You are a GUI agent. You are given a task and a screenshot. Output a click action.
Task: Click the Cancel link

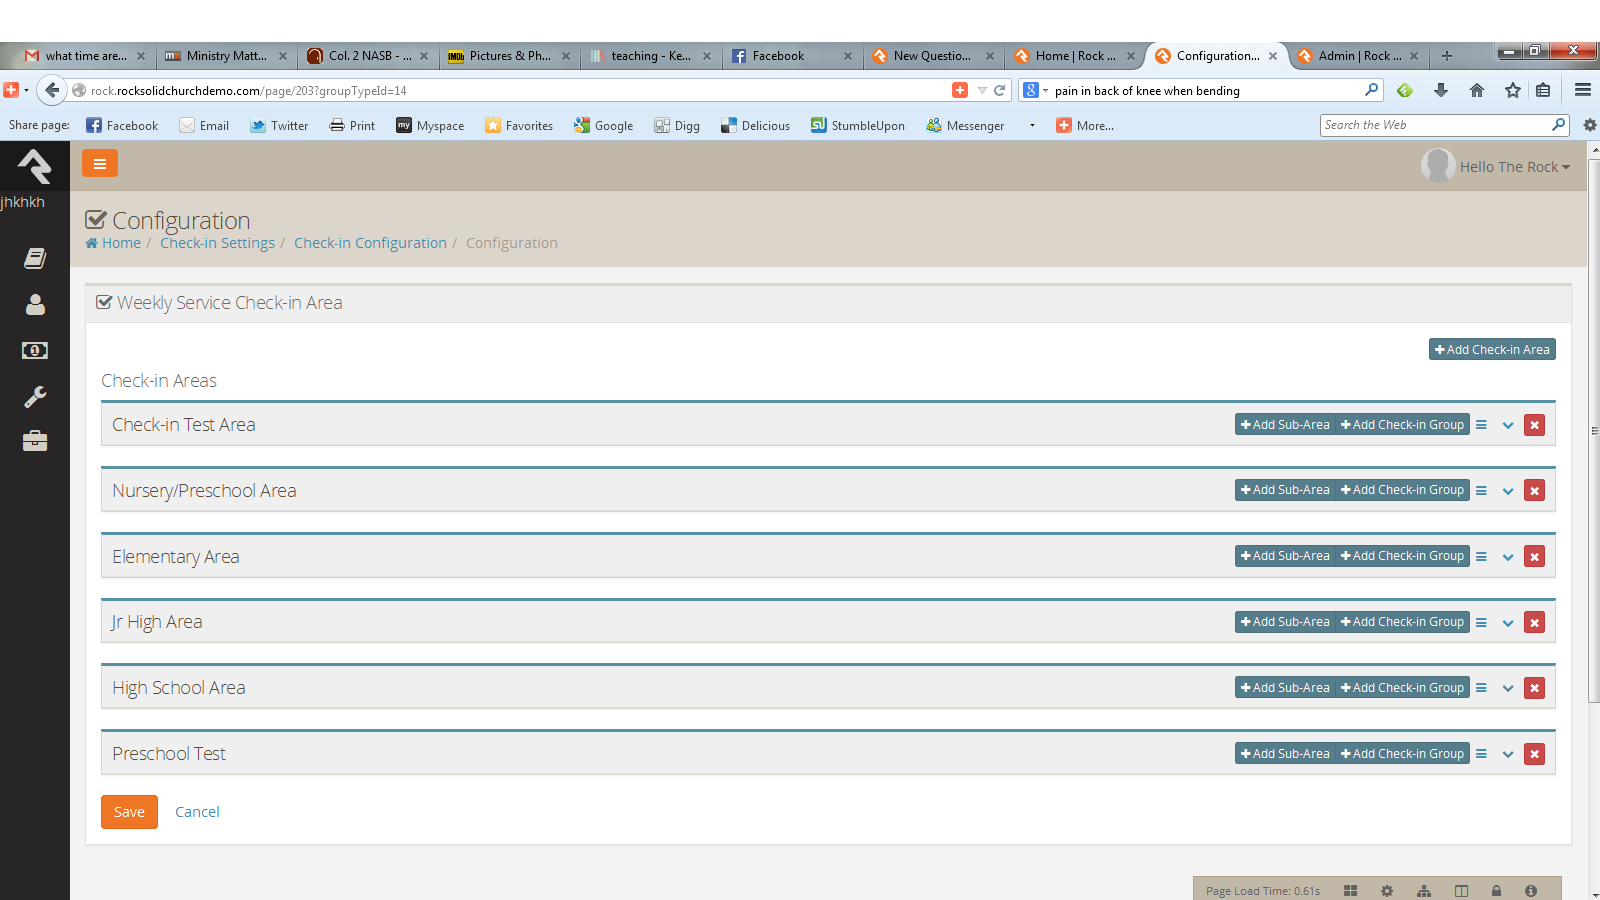coord(197,812)
